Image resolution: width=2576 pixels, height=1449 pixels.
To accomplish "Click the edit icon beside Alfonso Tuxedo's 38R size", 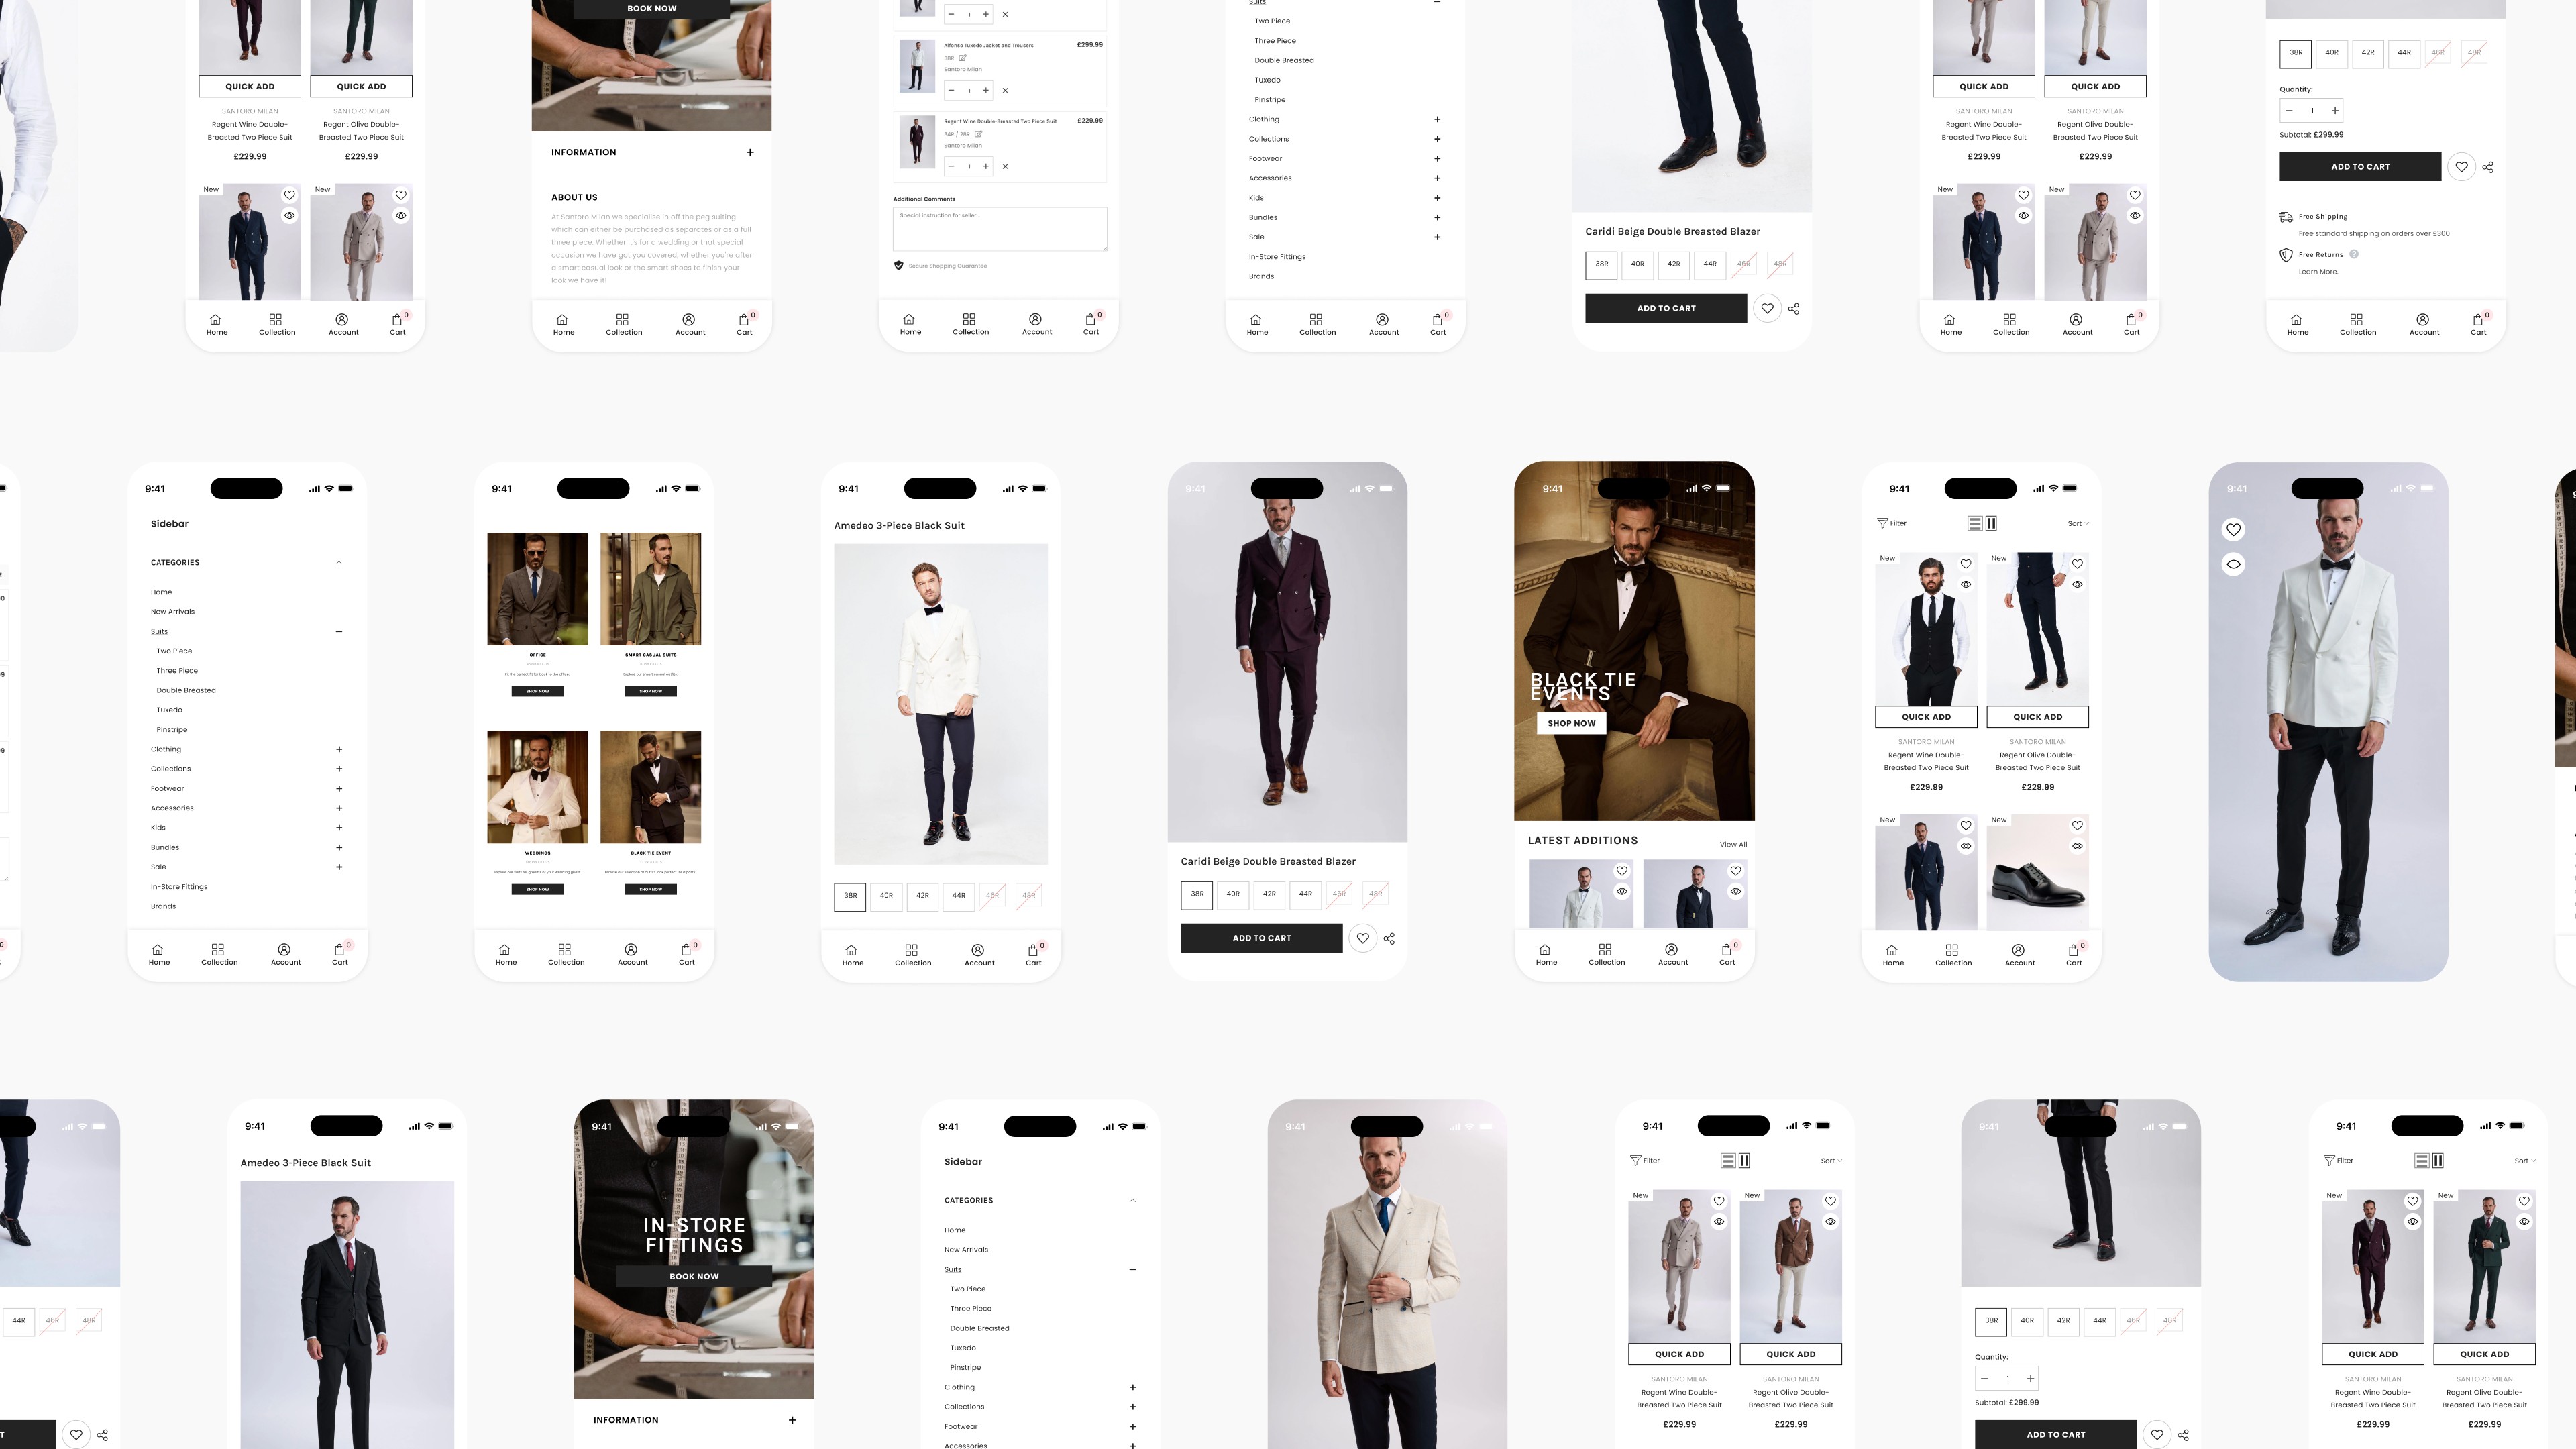I will (x=963, y=58).
